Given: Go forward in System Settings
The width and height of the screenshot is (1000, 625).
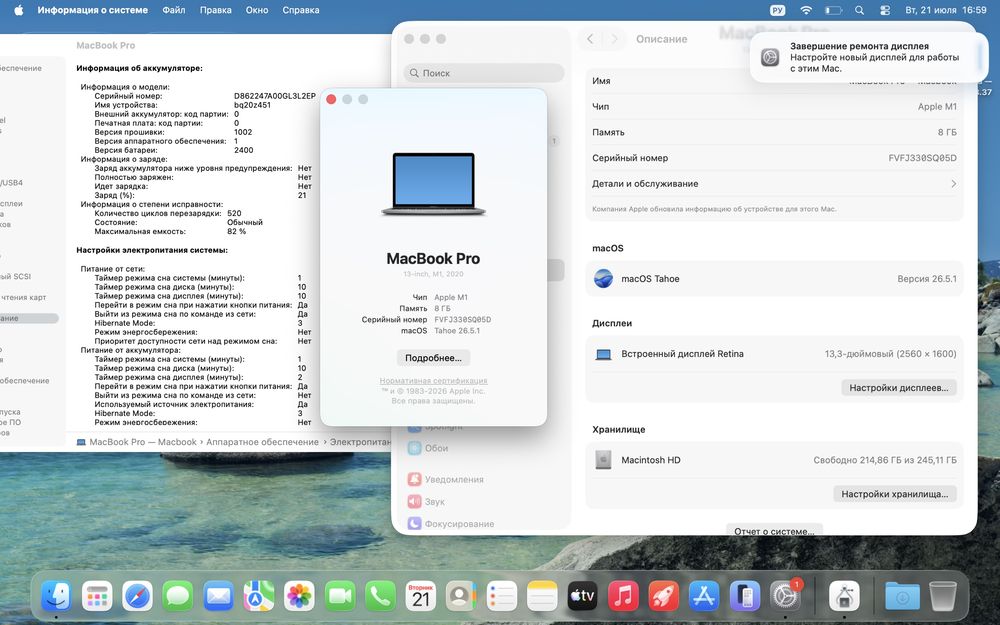Looking at the screenshot, I should pos(614,39).
